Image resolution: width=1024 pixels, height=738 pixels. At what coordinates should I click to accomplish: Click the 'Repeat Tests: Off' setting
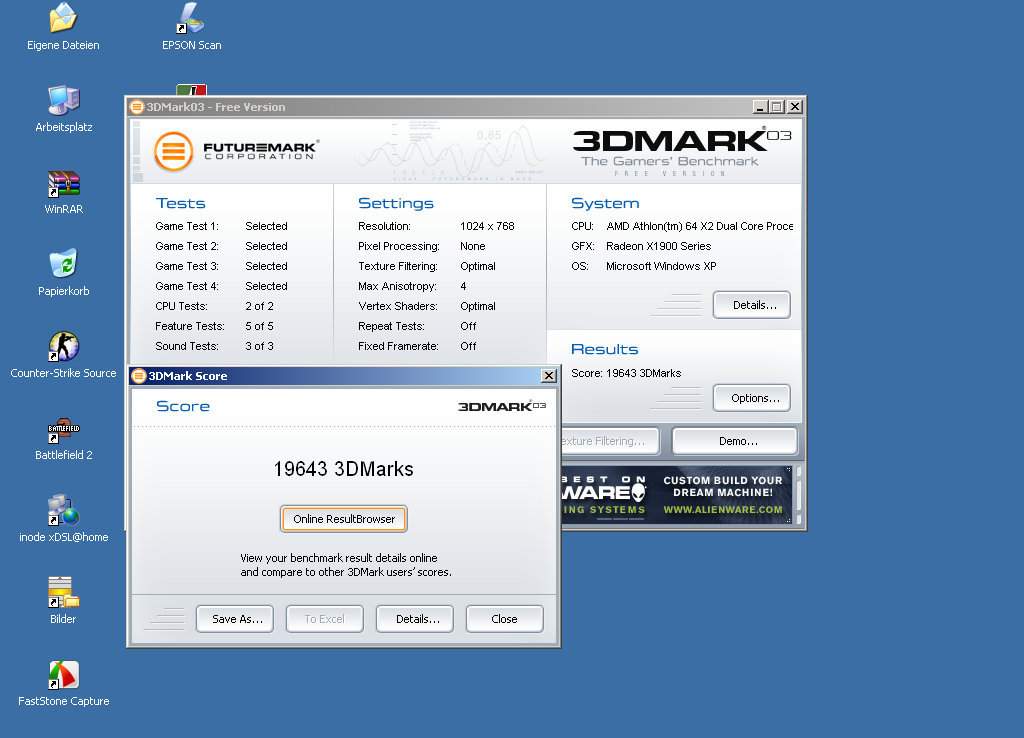click(x=417, y=326)
